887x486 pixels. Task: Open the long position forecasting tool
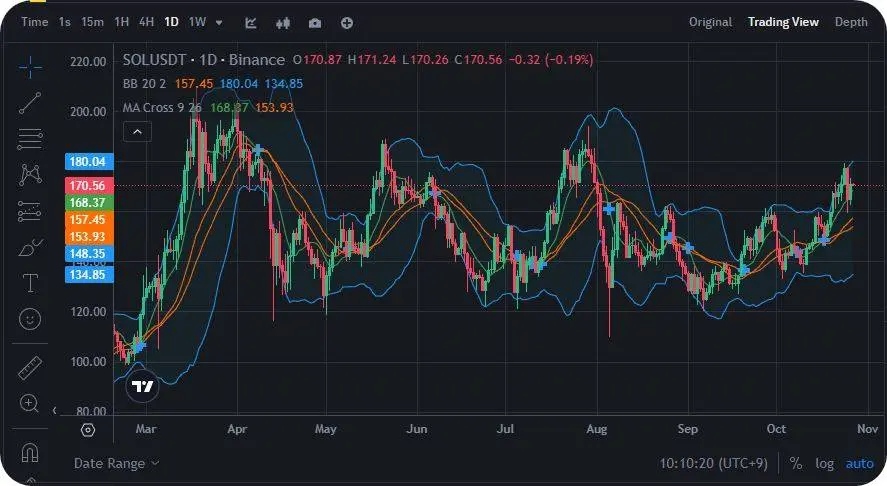[30, 210]
